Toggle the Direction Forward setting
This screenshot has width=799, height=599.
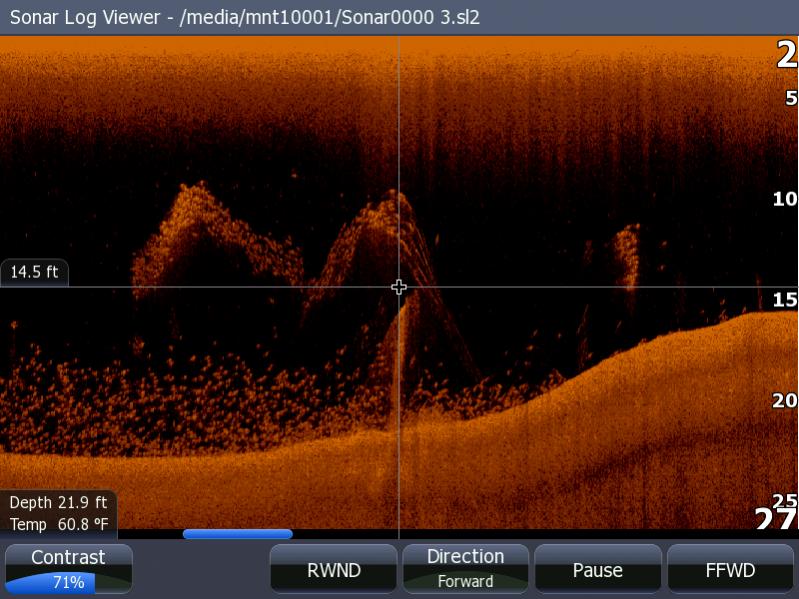(465, 569)
